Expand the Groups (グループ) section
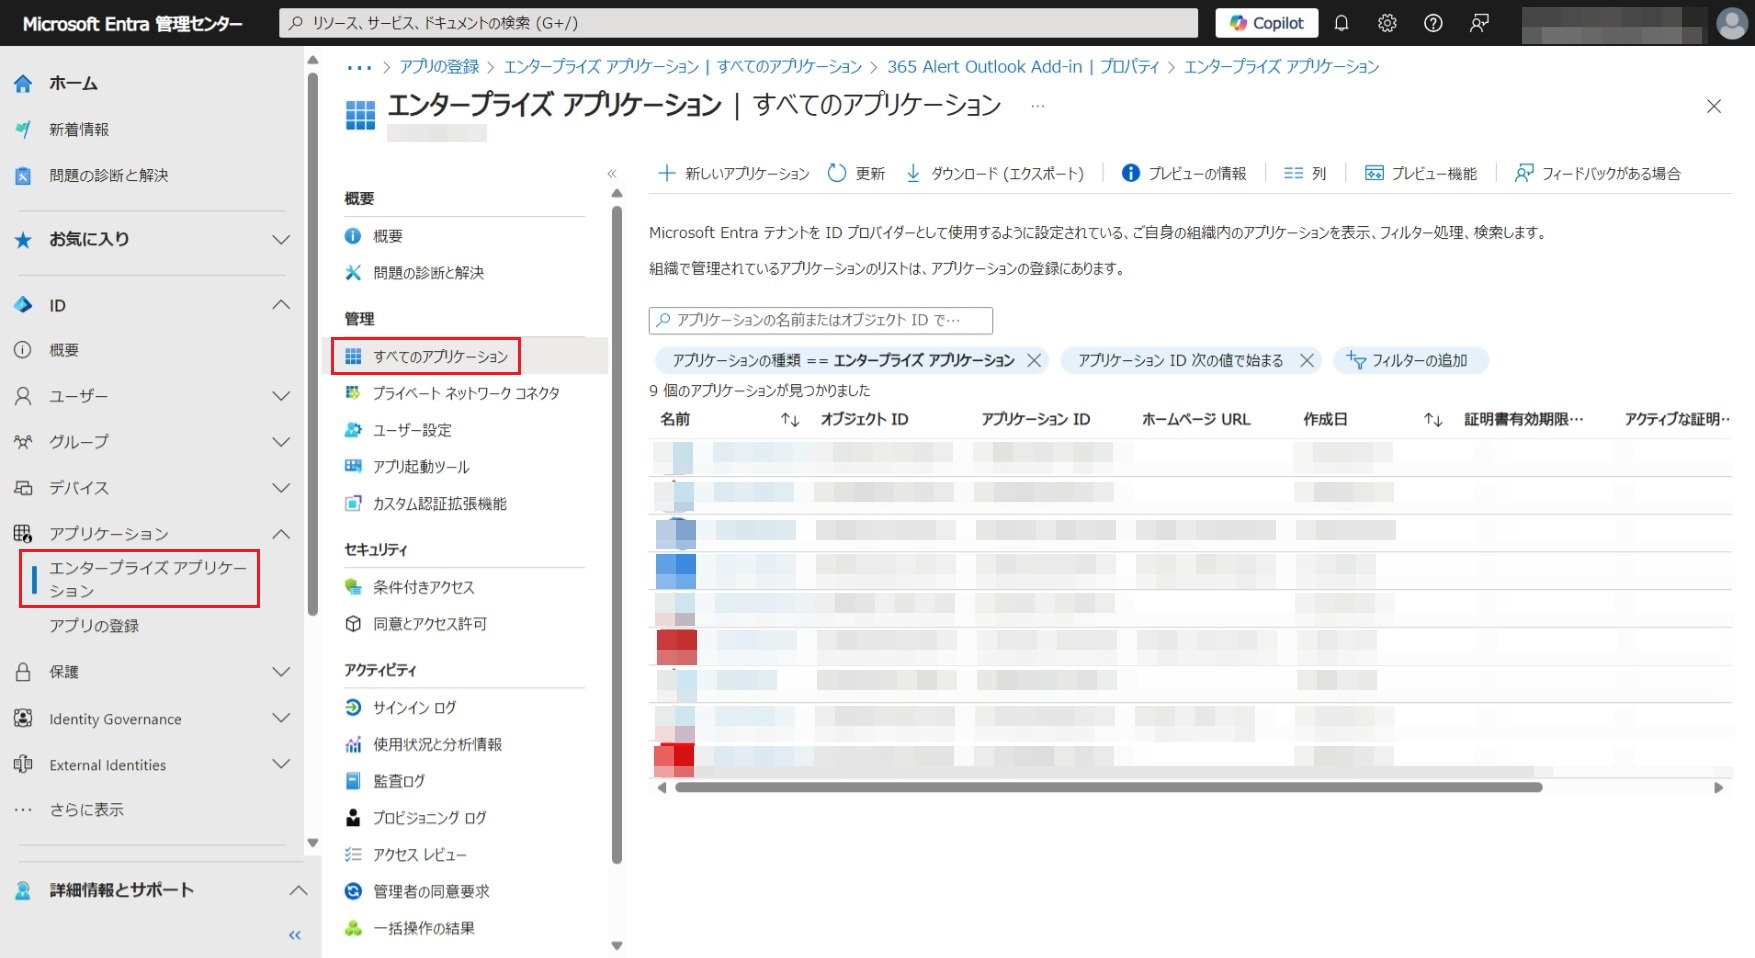1755x958 pixels. click(x=281, y=442)
